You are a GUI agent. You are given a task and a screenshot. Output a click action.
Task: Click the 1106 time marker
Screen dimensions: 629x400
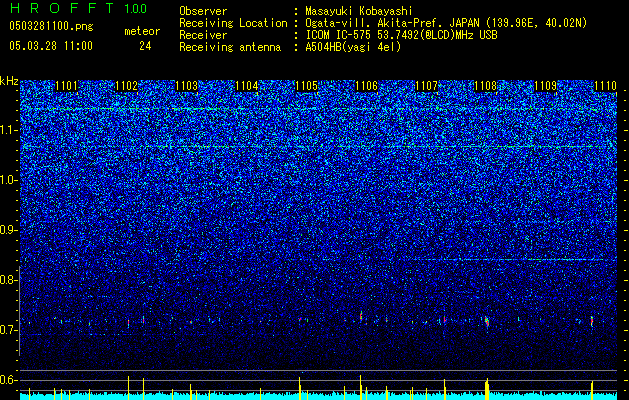tap(366, 86)
